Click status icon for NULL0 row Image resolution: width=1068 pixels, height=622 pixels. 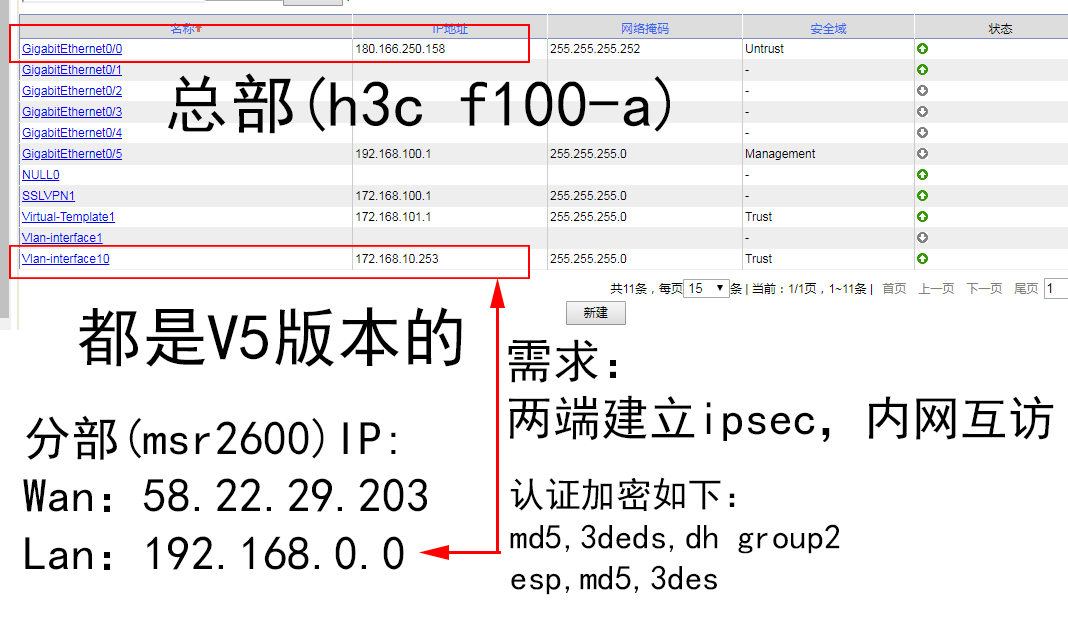click(x=922, y=174)
